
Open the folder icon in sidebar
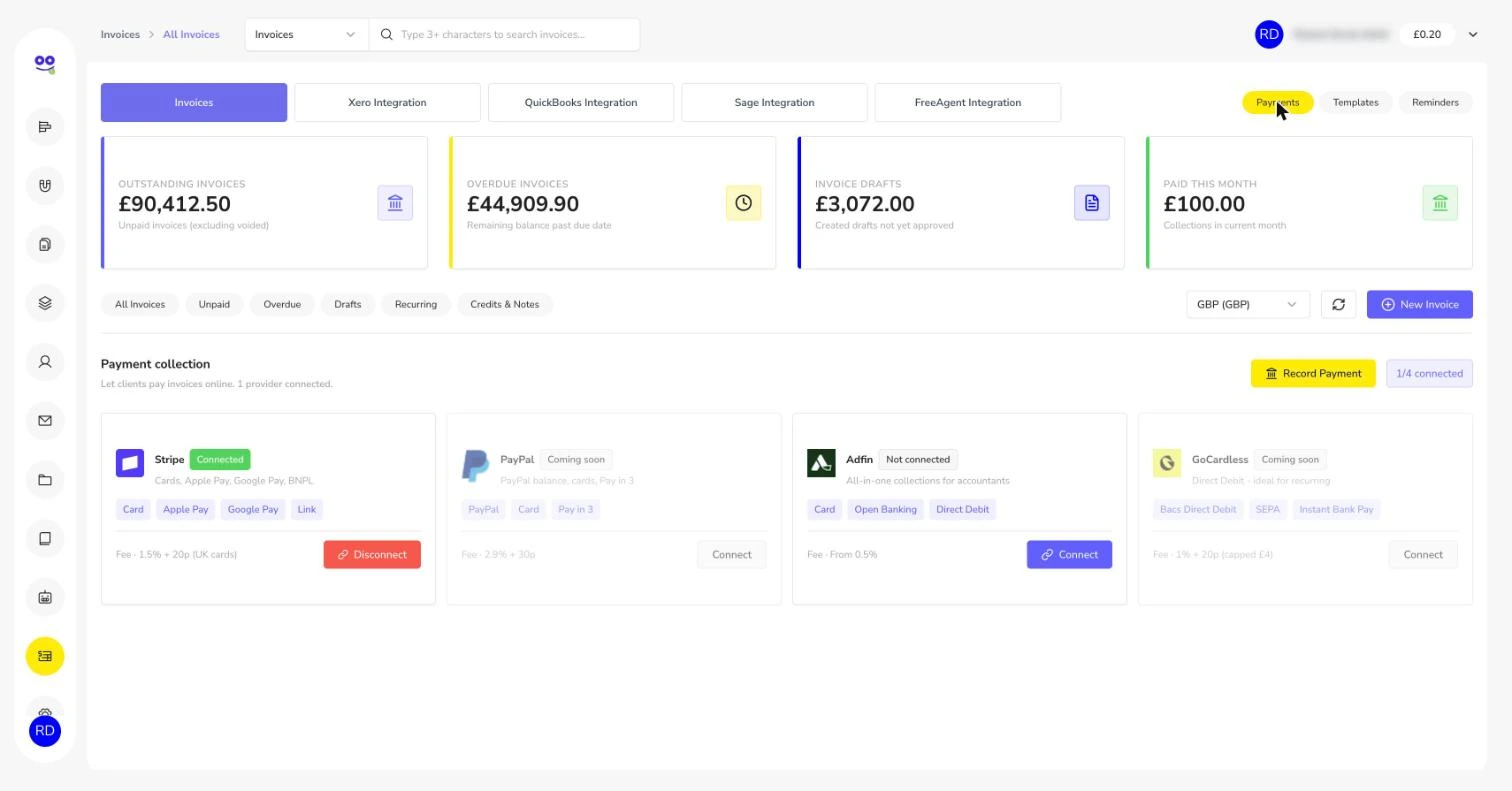coord(45,480)
